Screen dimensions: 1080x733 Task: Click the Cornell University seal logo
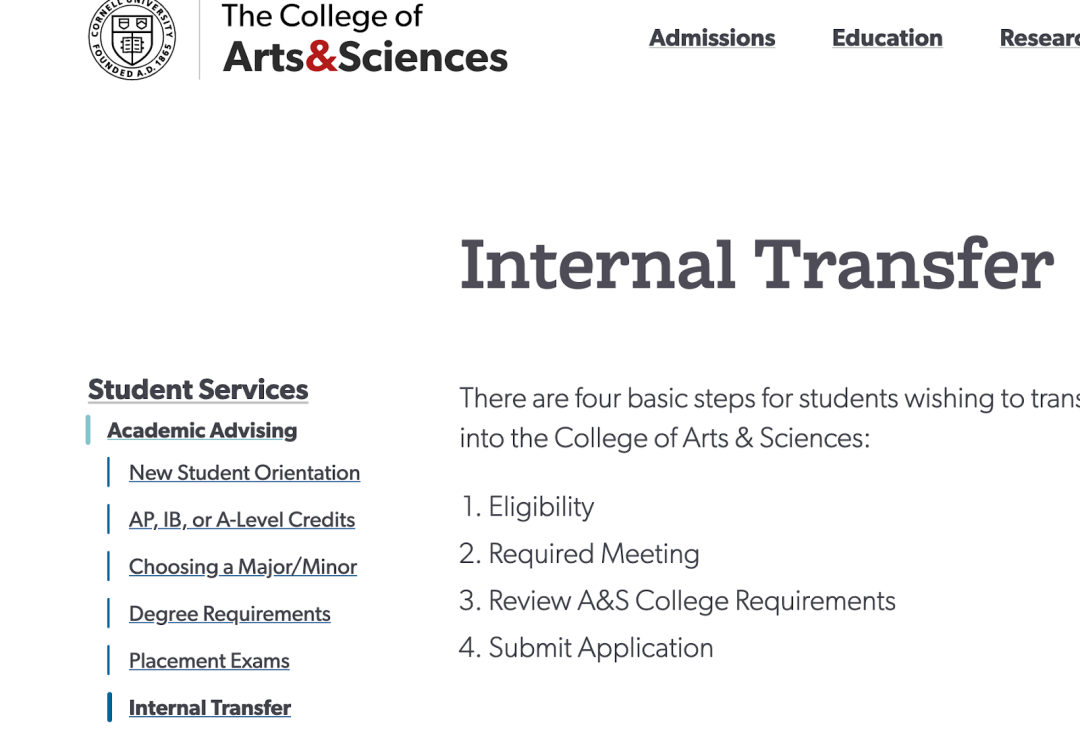132,38
